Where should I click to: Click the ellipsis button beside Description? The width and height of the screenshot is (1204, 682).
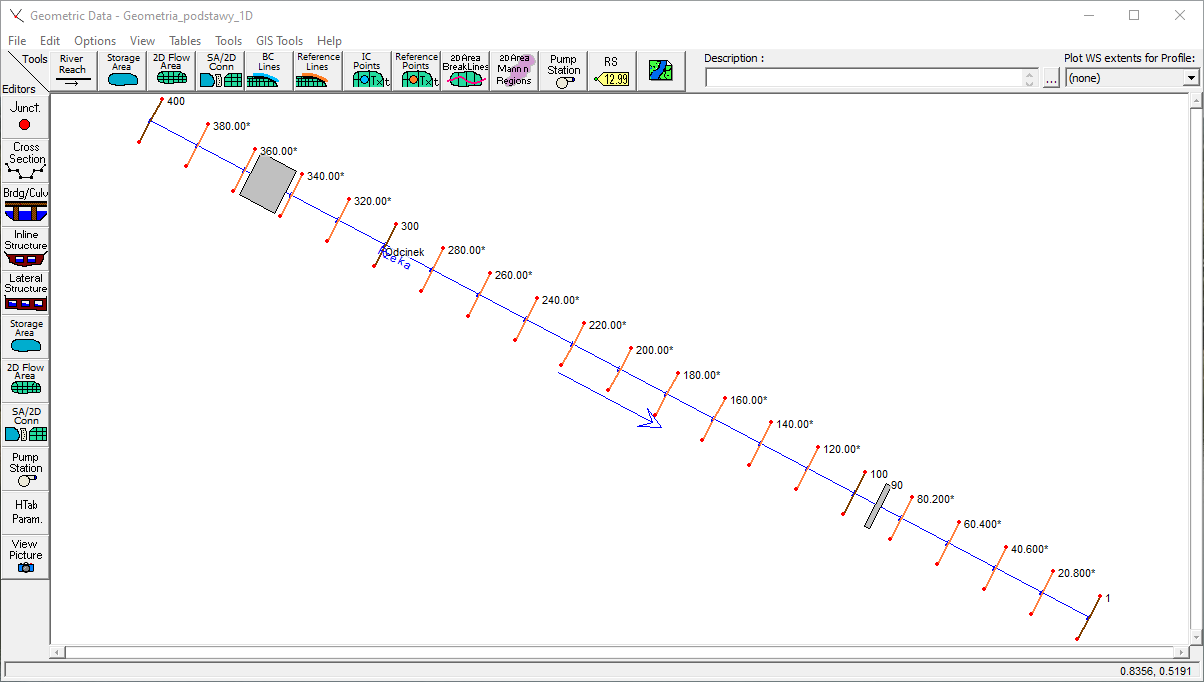tap(1051, 79)
